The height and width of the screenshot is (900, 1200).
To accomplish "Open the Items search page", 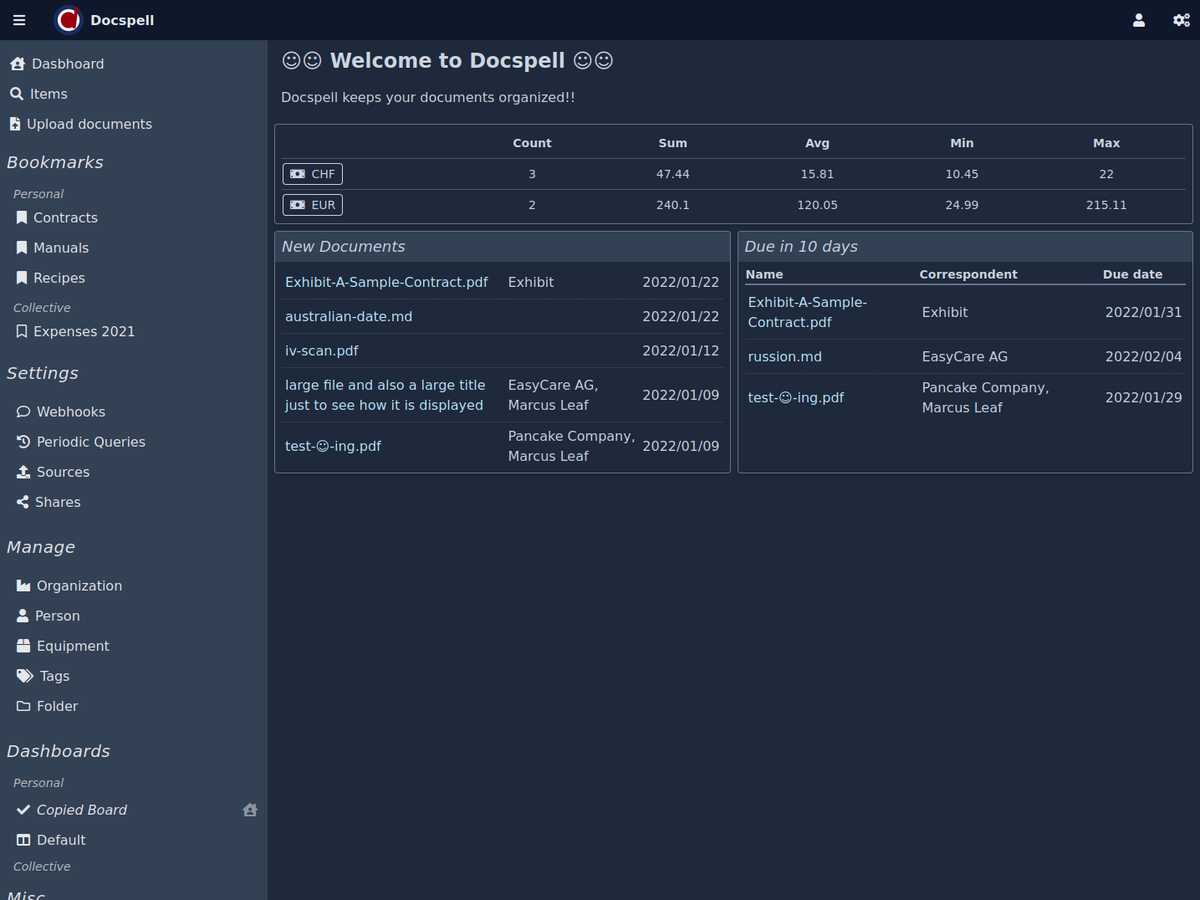I will click(x=48, y=94).
